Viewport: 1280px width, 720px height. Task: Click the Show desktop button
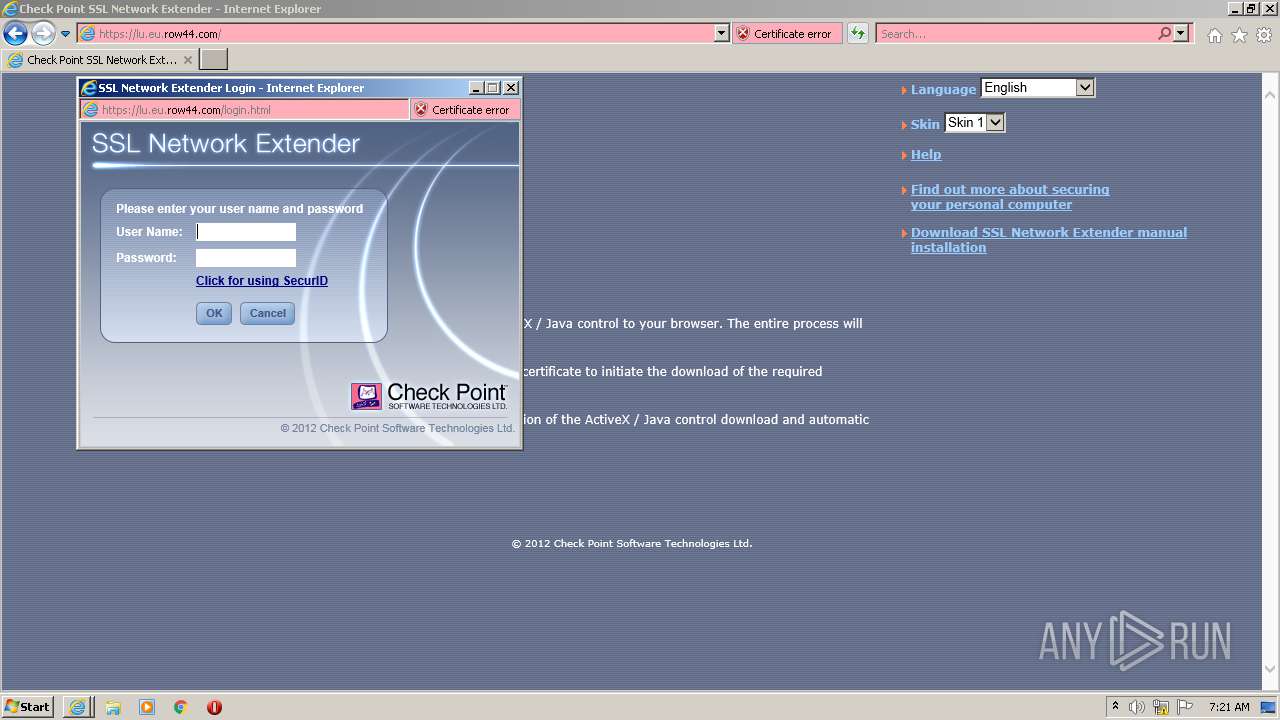[x=1268, y=707]
